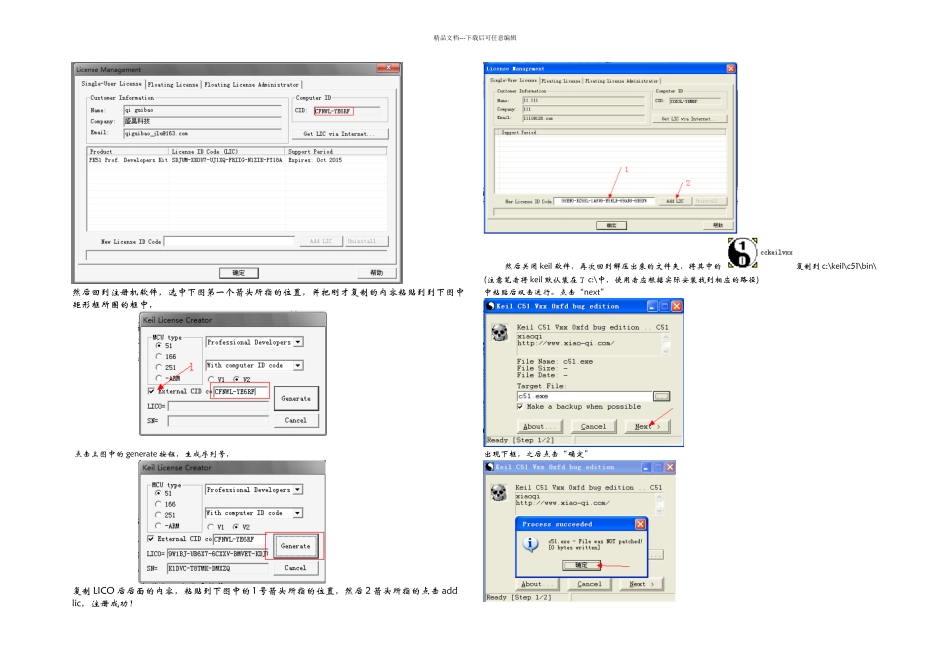Click Name field containing 'qi guibao'
Screen dimensions: 950x672
click(202, 110)
